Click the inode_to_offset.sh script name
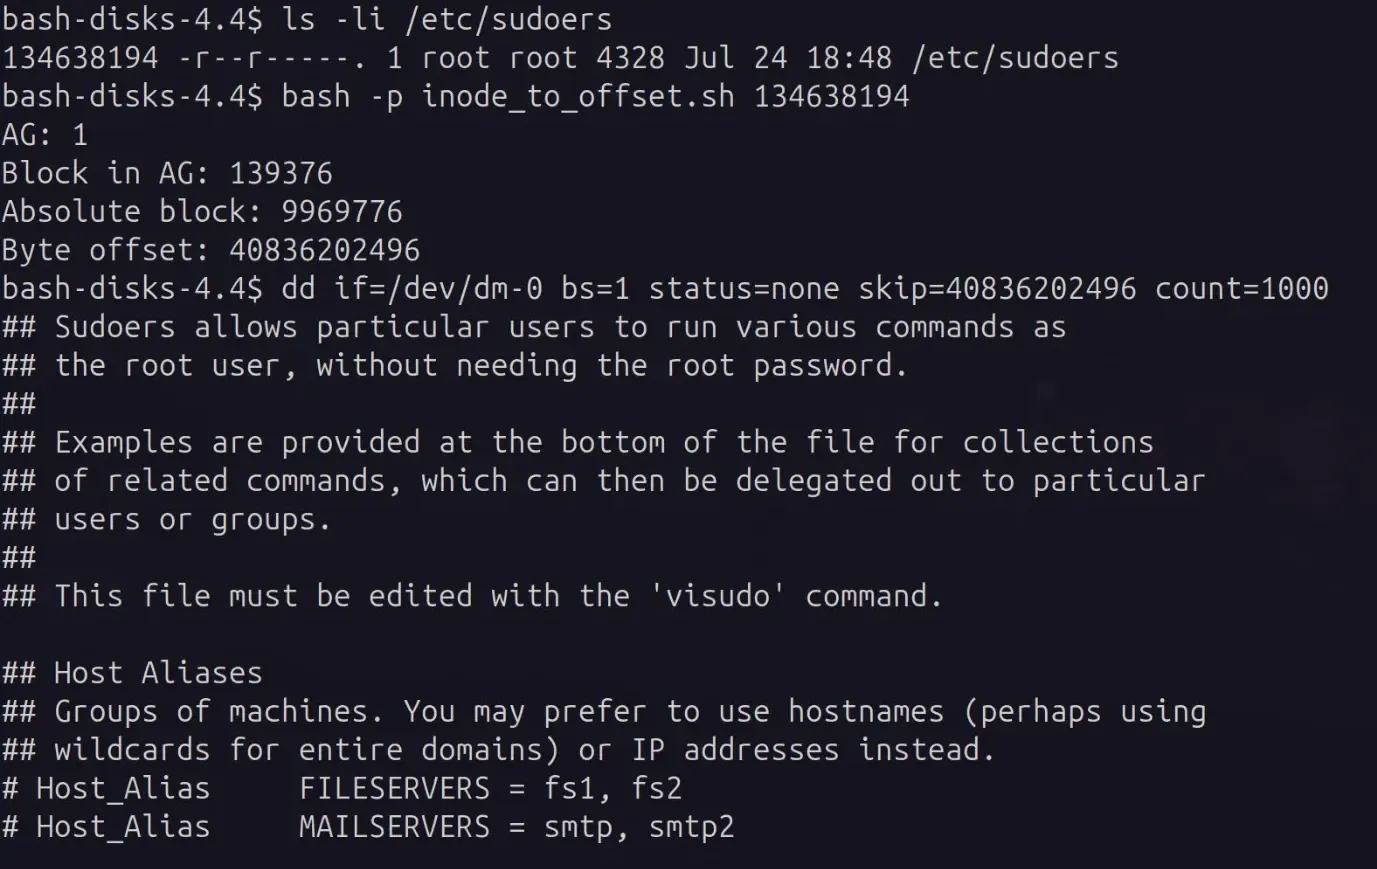Image resolution: width=1377 pixels, height=869 pixels. [578, 97]
